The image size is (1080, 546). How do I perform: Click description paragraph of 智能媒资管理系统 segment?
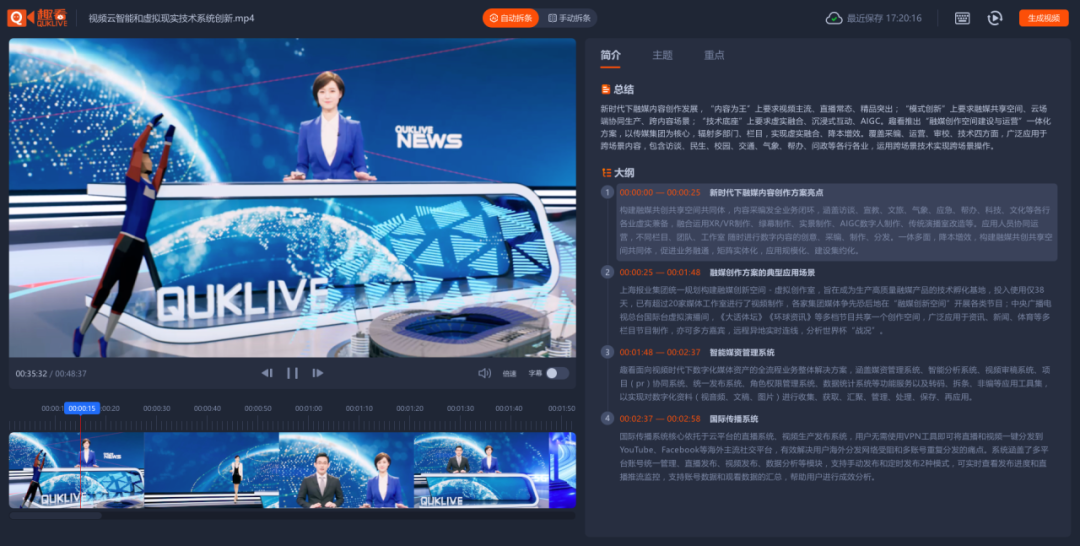[x=833, y=384]
